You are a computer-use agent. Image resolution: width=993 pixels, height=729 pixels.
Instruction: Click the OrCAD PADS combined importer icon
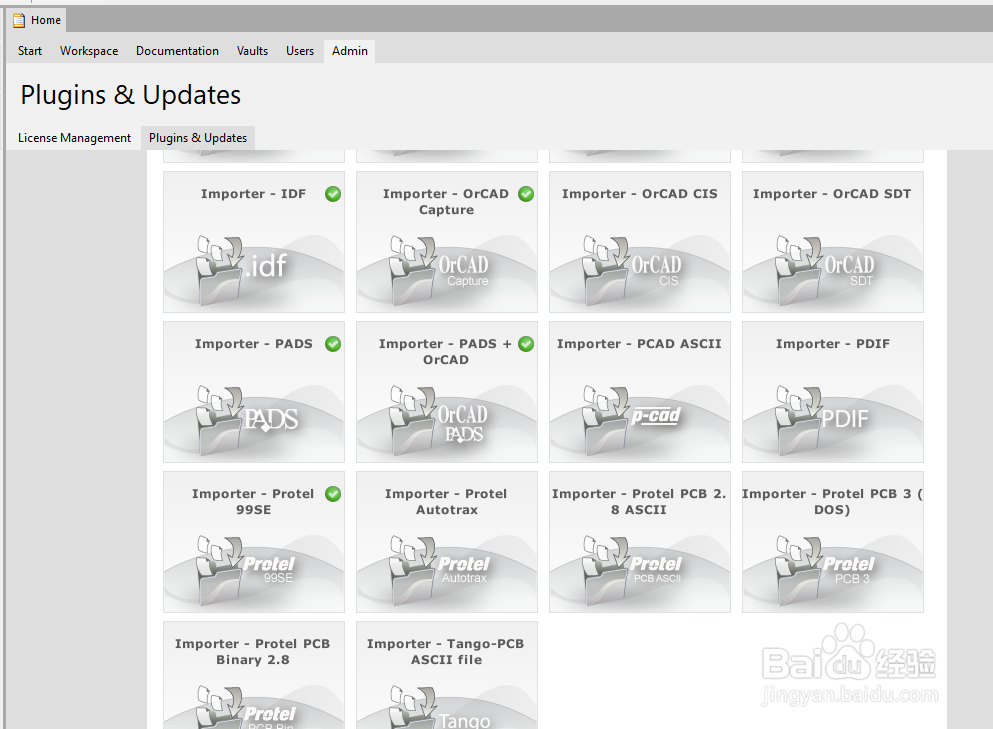pos(439,419)
